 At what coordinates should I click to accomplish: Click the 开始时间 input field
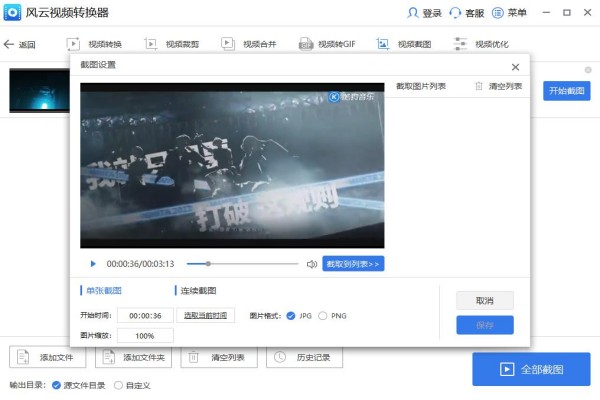pyautogui.click(x=145, y=316)
